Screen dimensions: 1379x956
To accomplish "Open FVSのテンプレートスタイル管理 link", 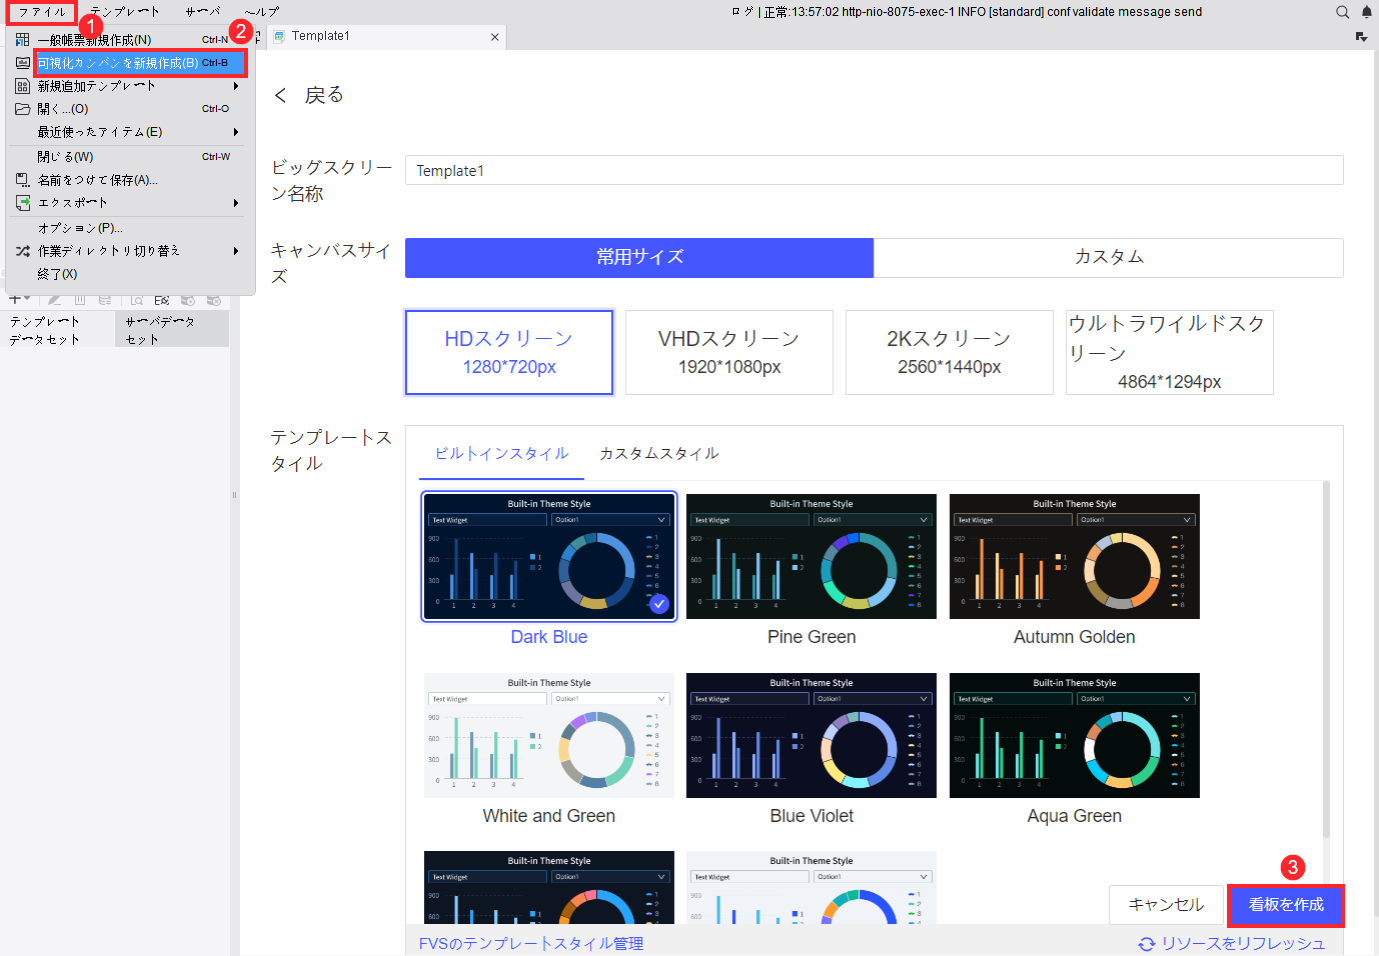I will click(x=531, y=943).
